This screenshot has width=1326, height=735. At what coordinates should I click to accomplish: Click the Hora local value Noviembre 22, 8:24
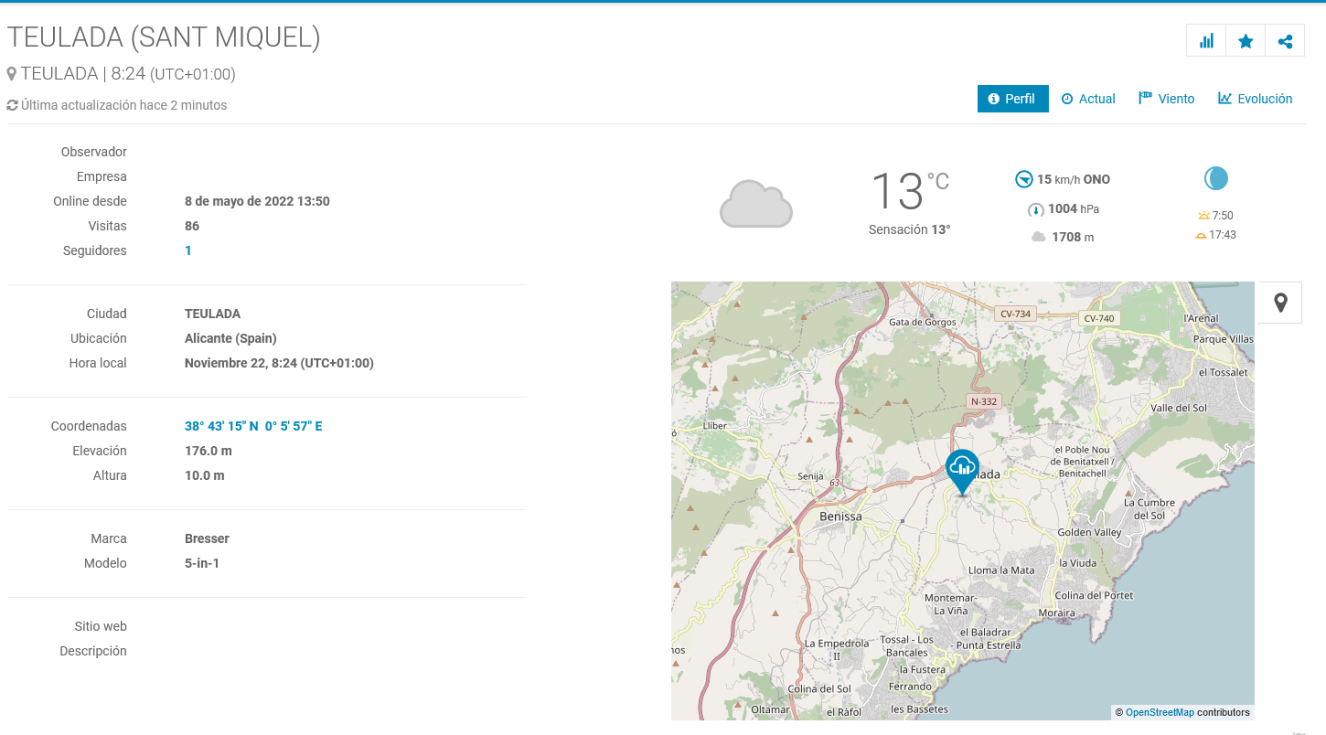pyautogui.click(x=279, y=363)
